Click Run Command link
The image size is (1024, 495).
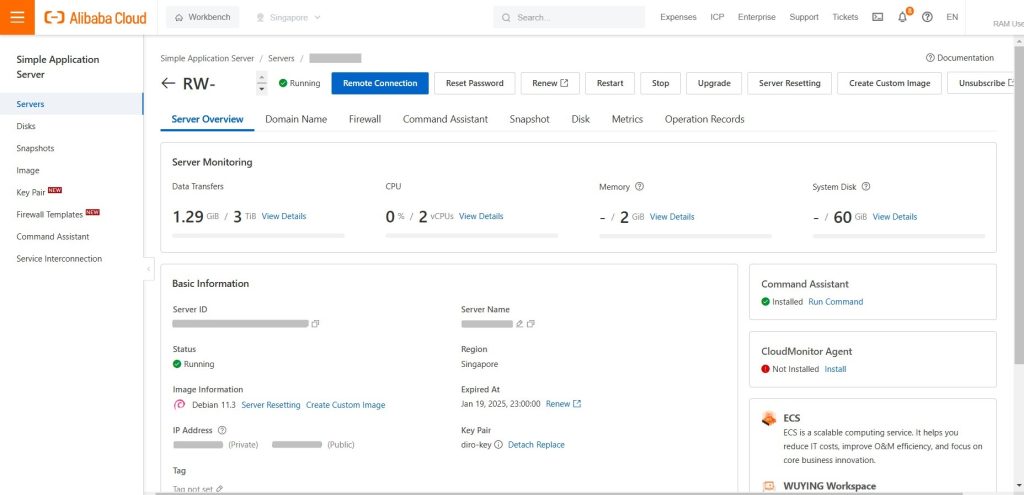835,302
